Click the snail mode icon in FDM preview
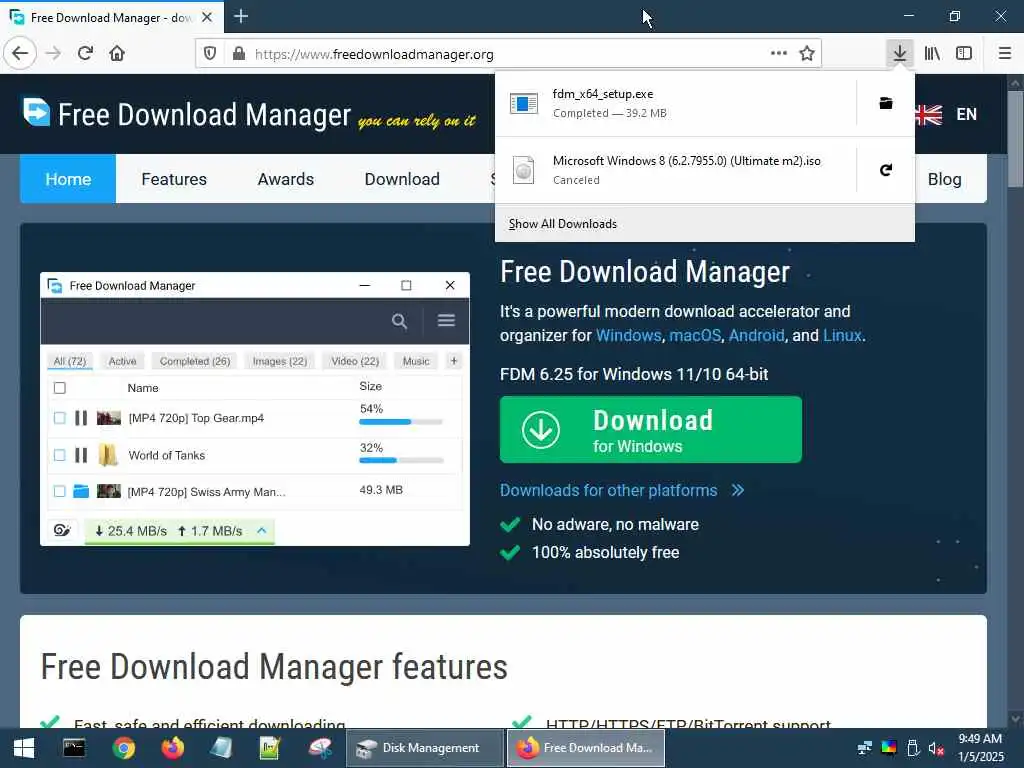Screen dimensions: 1024x768 click(x=62, y=530)
